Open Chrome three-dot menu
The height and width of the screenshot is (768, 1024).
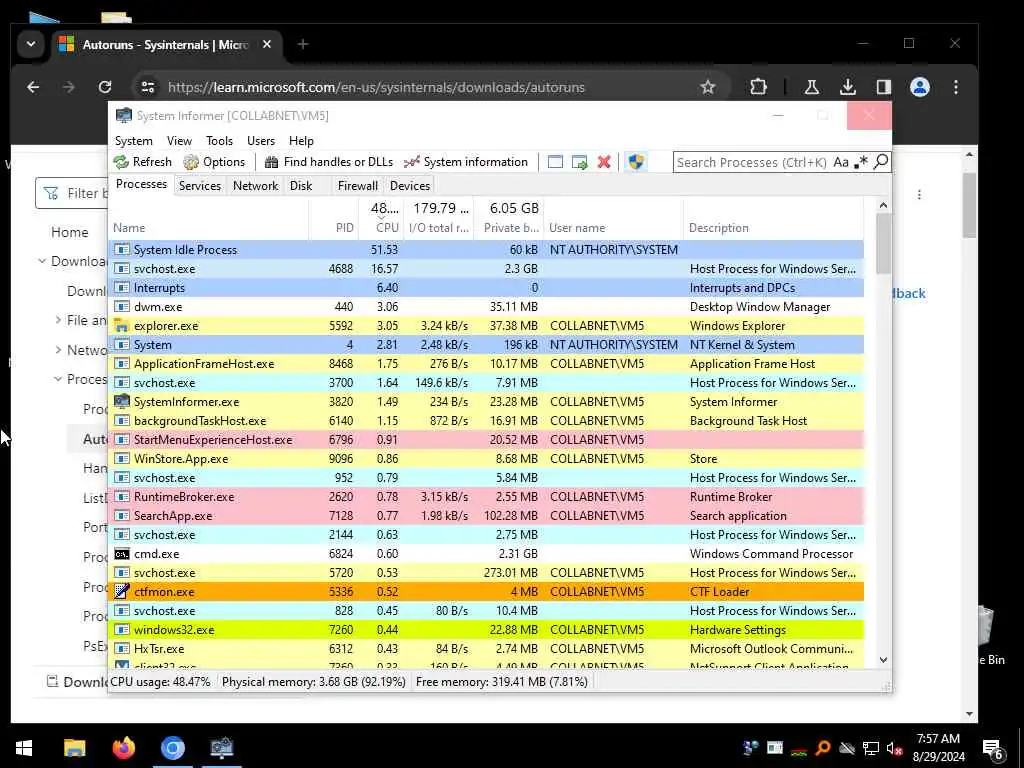click(x=956, y=87)
